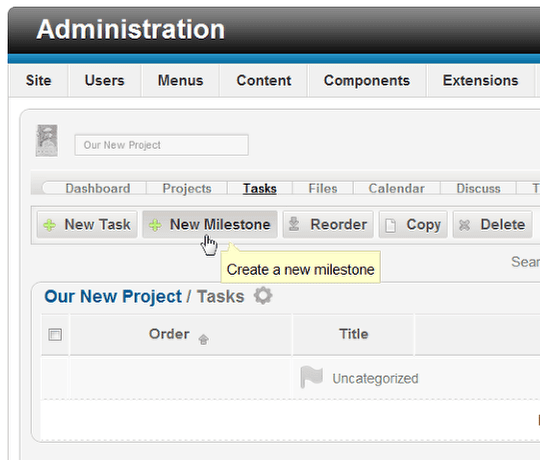The width and height of the screenshot is (540, 460).
Task: Open the Components menu
Action: click(367, 81)
